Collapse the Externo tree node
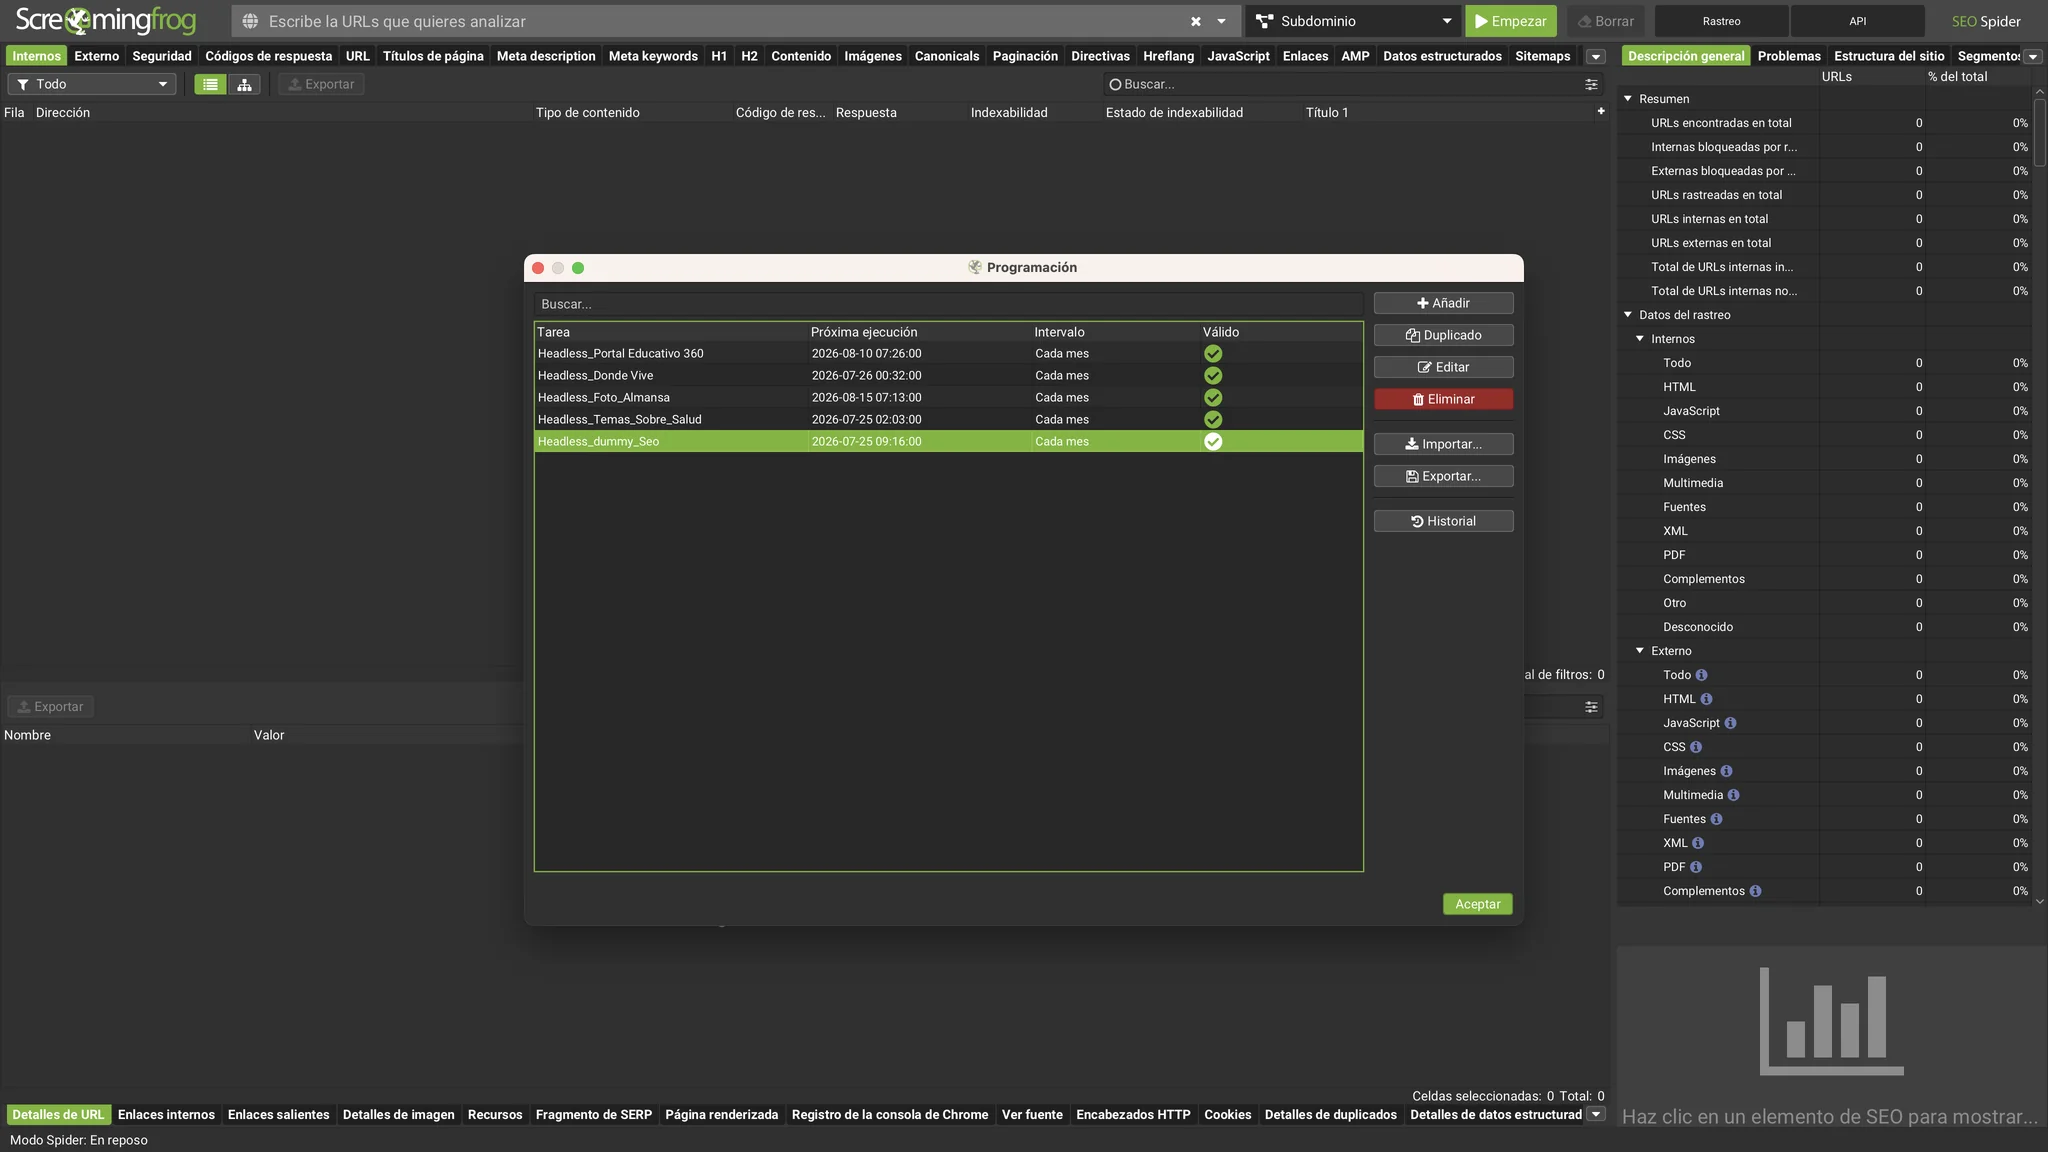 (x=1640, y=650)
